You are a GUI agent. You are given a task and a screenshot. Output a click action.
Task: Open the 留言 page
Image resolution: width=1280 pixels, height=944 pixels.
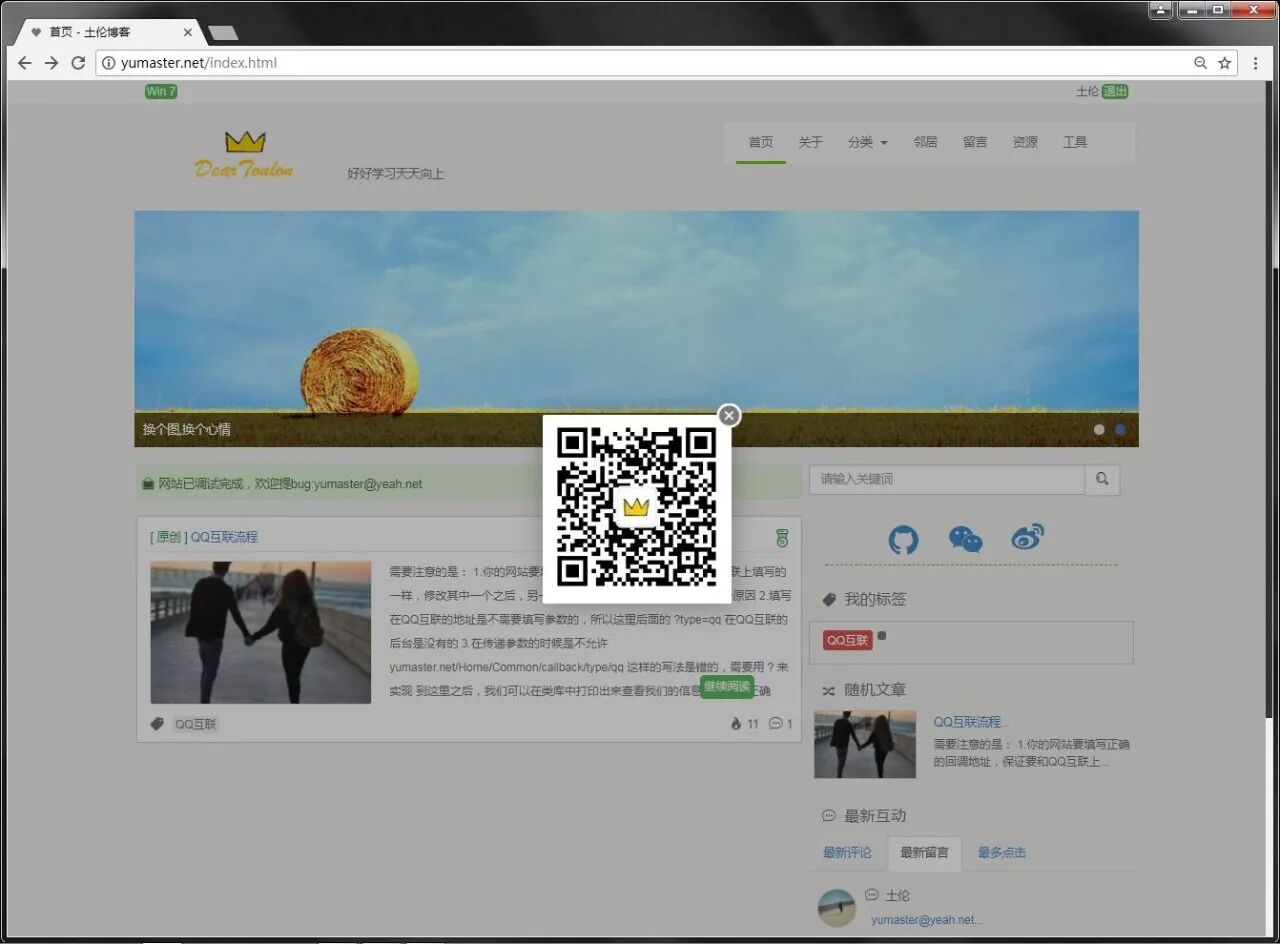pos(975,142)
